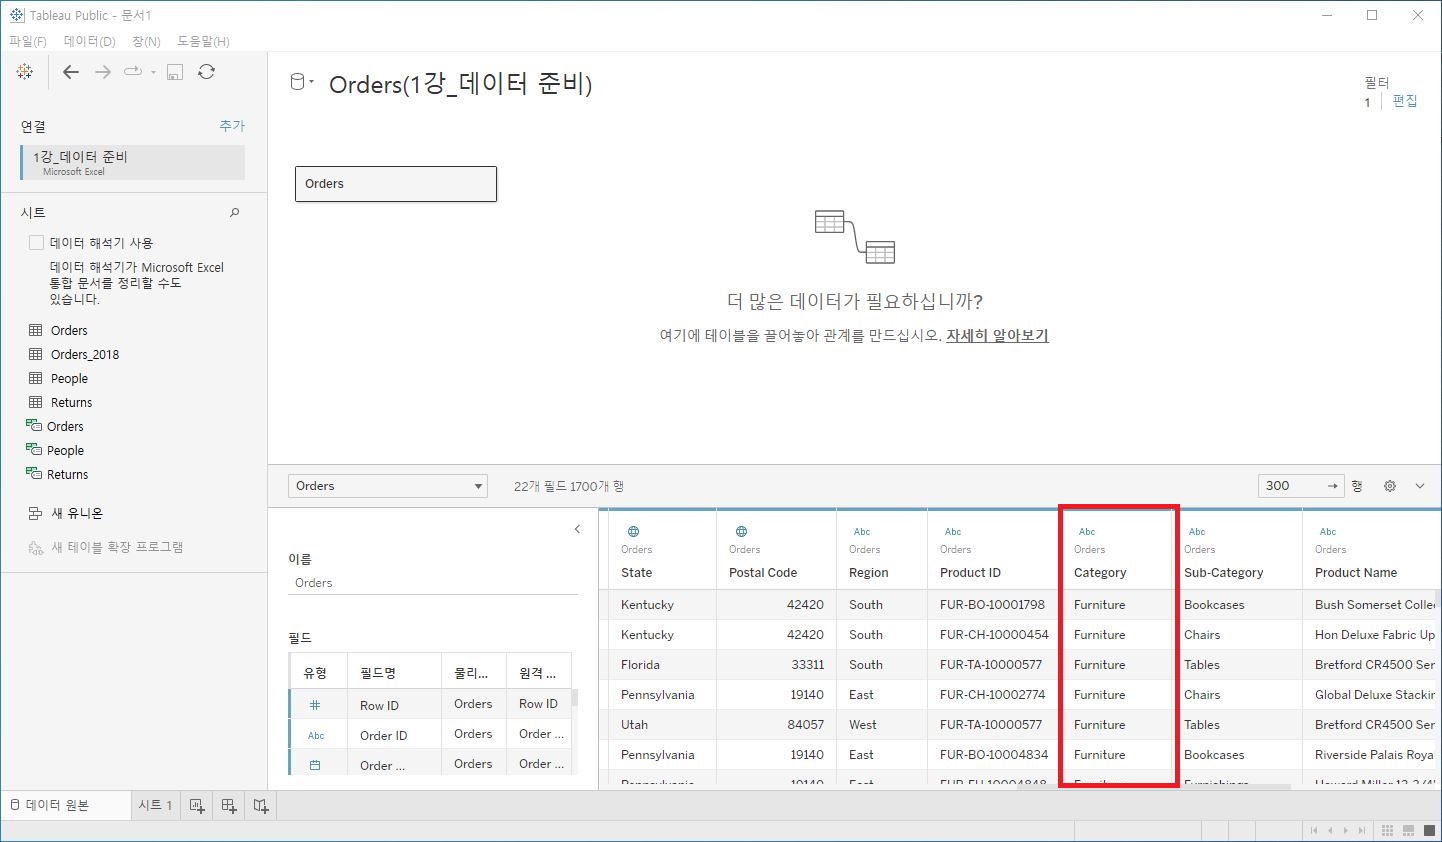The width and height of the screenshot is (1442, 842).
Task: Click the Abc type icon above Sub-Category
Action: click(1197, 532)
